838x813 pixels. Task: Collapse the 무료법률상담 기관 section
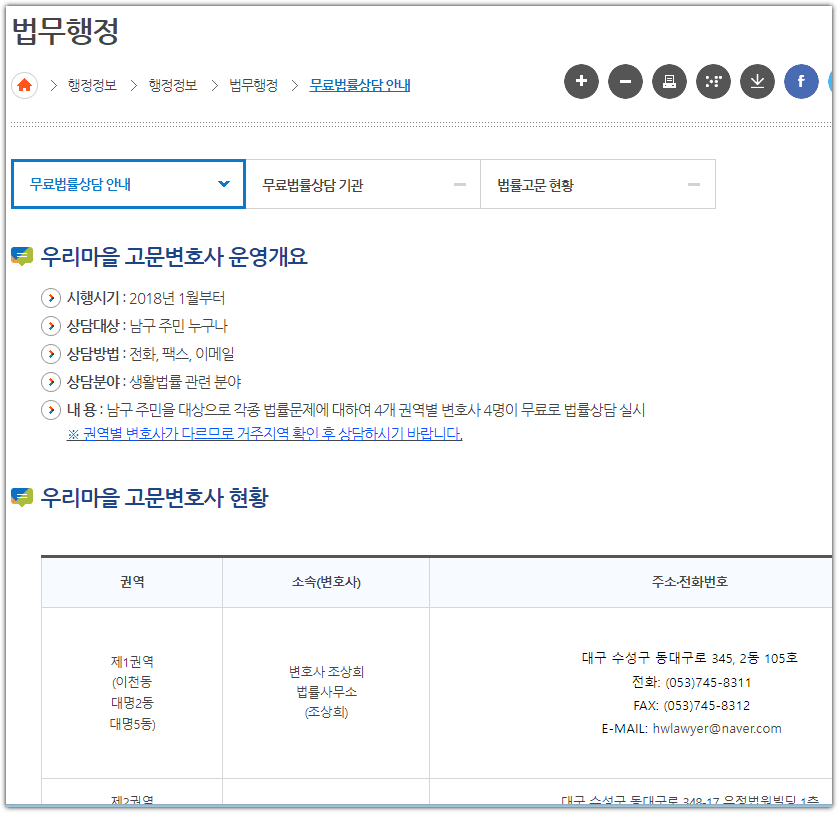[x=459, y=184]
